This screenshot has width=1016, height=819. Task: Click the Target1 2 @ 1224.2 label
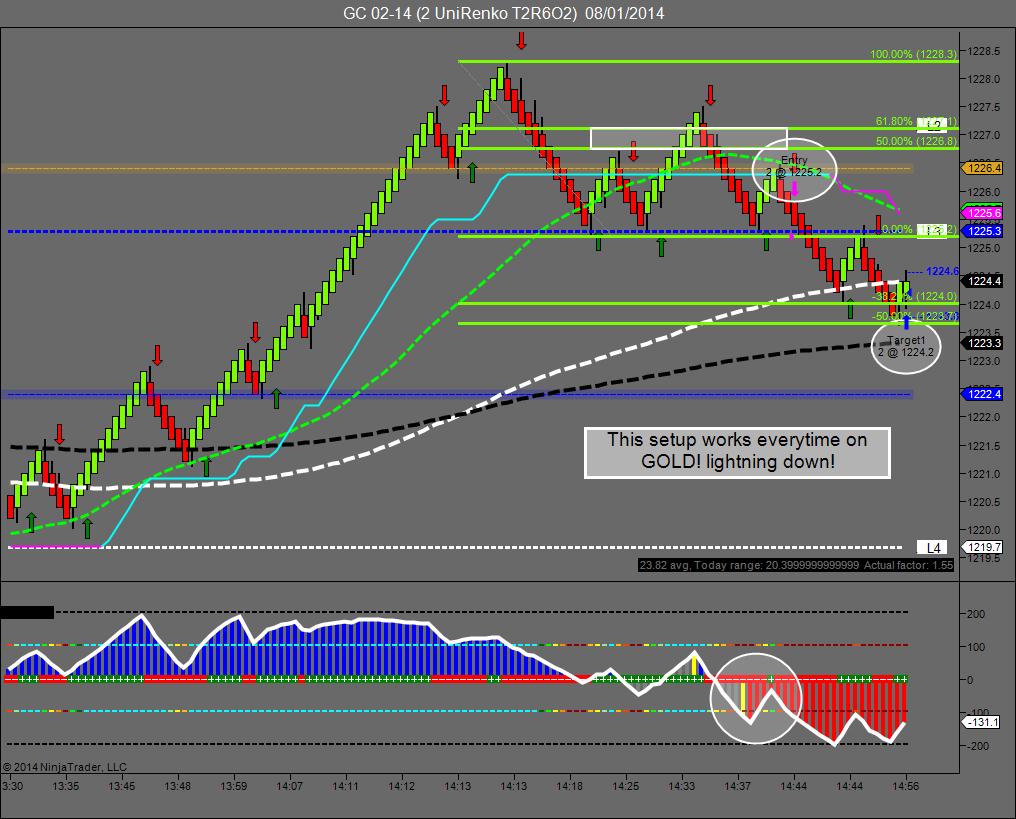click(x=906, y=346)
